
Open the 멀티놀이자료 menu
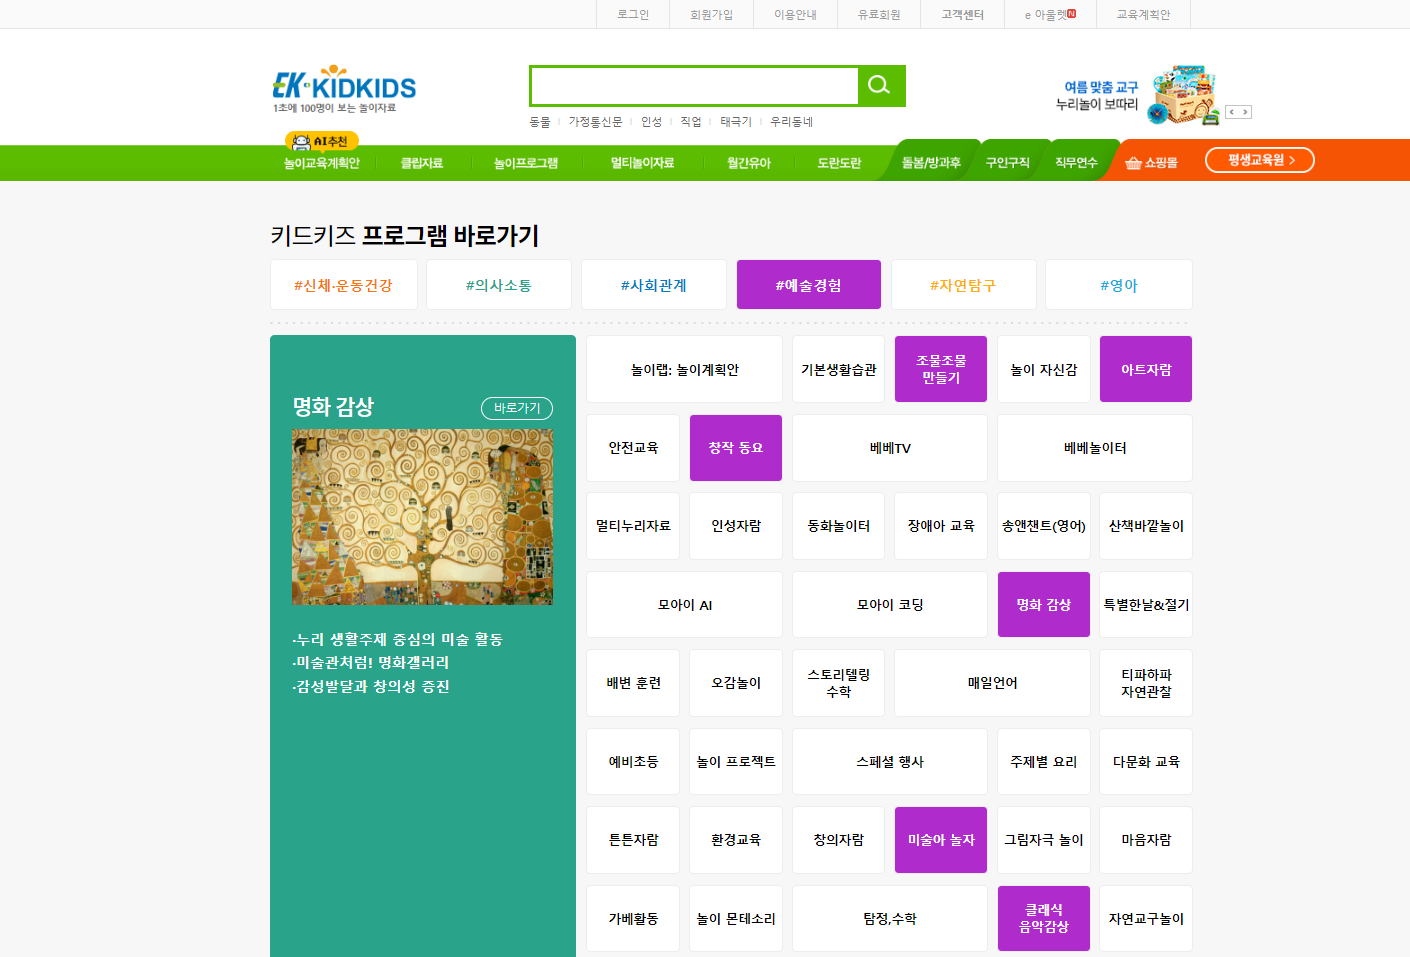(642, 163)
